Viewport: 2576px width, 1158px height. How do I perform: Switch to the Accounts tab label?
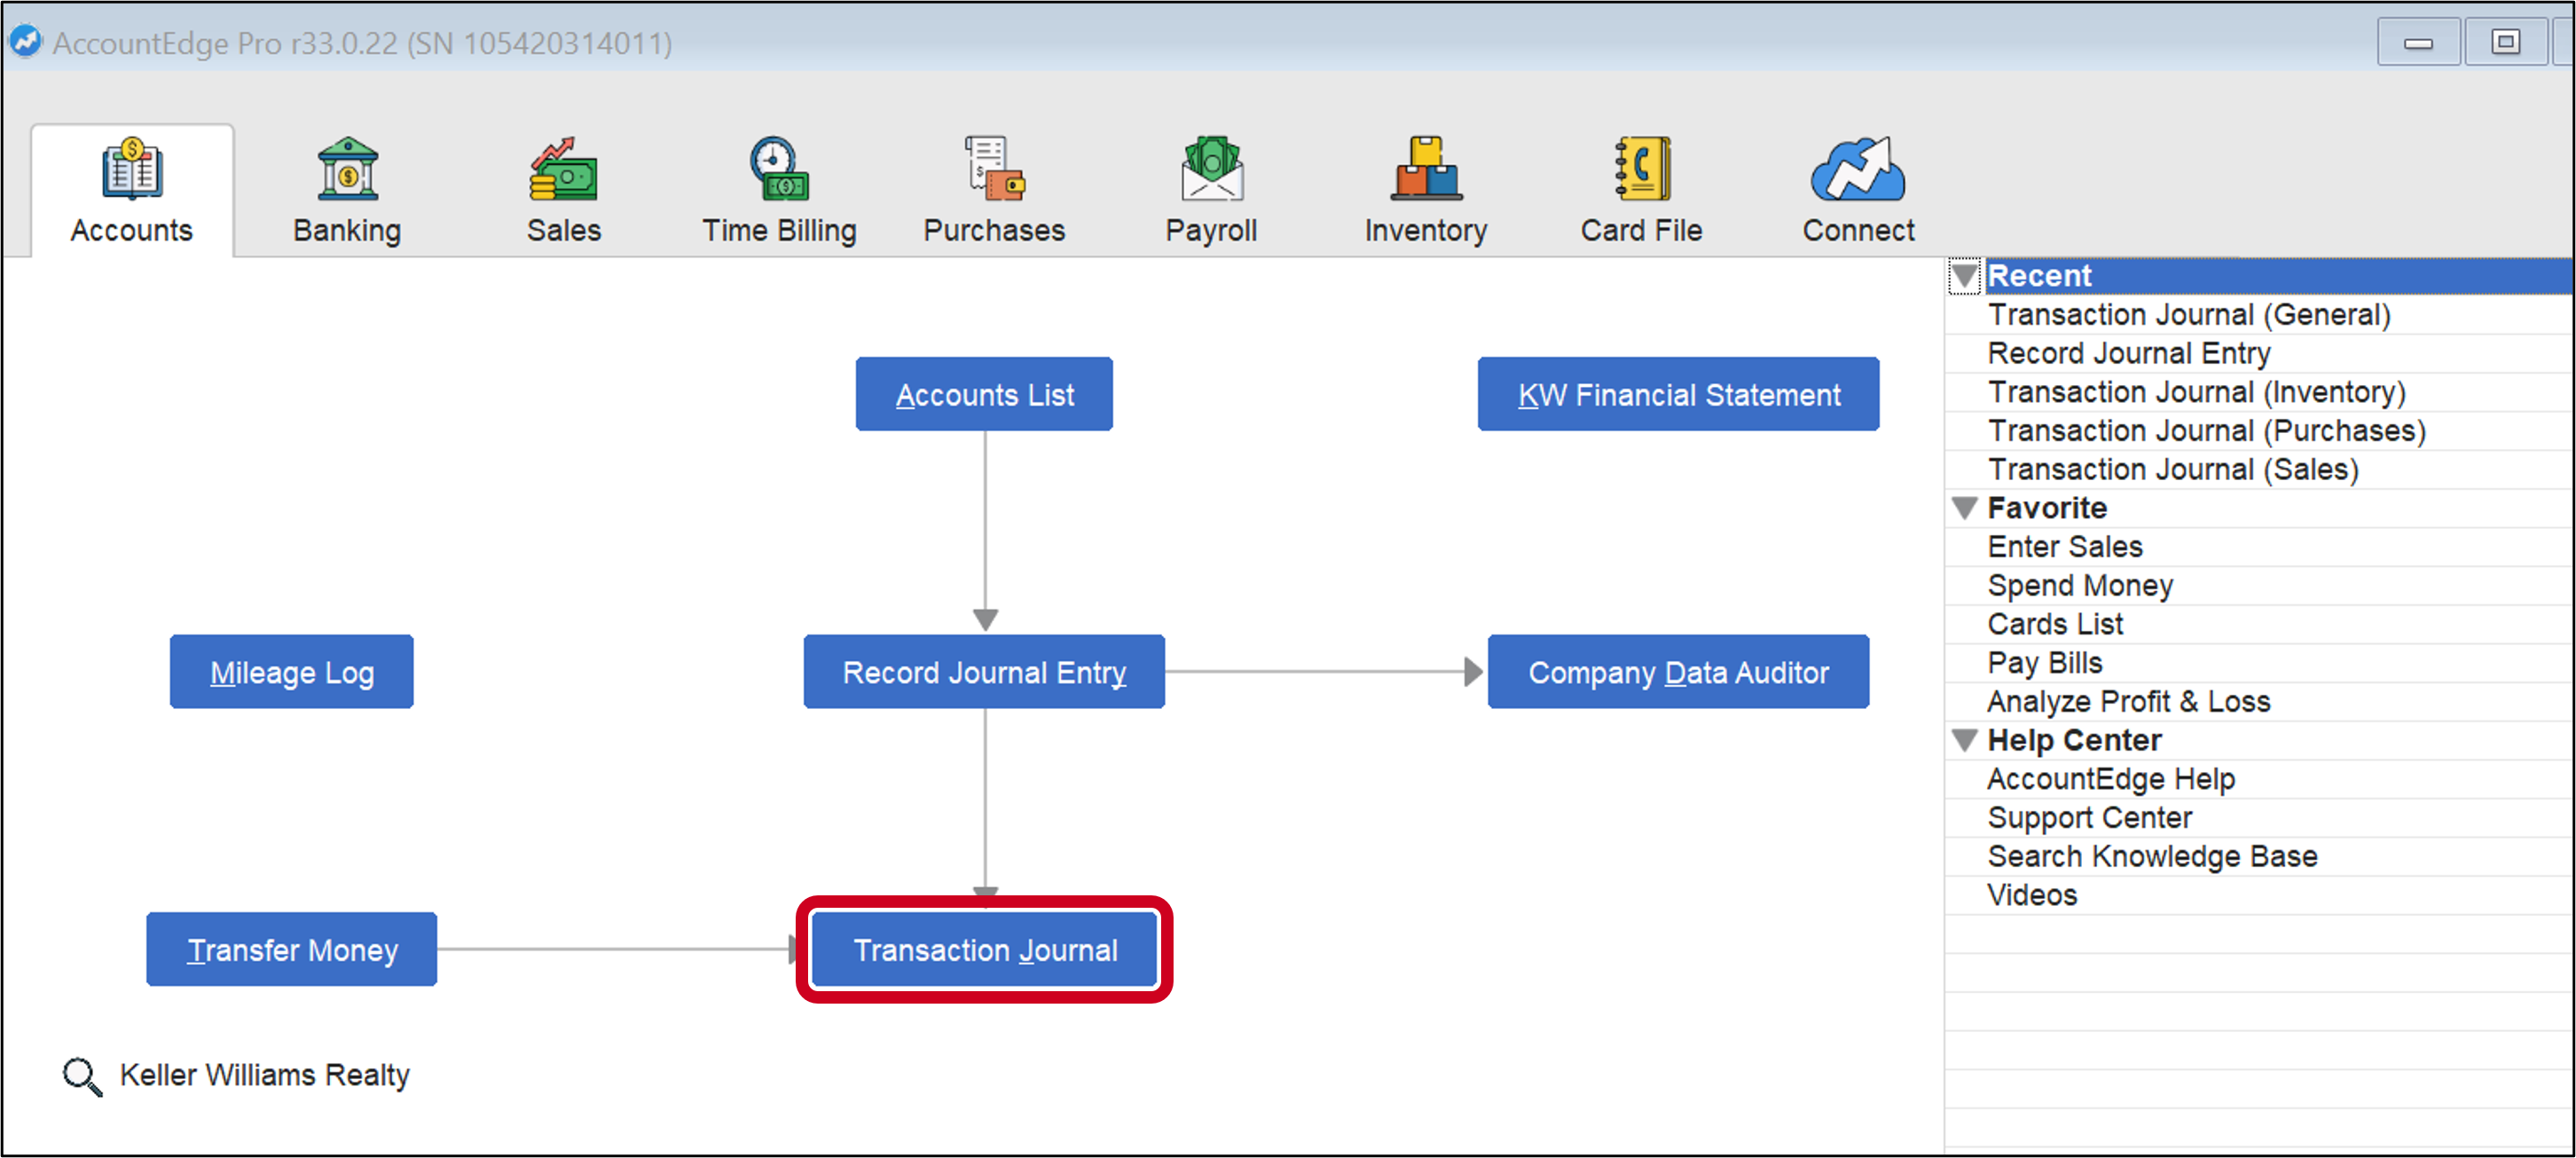click(132, 230)
